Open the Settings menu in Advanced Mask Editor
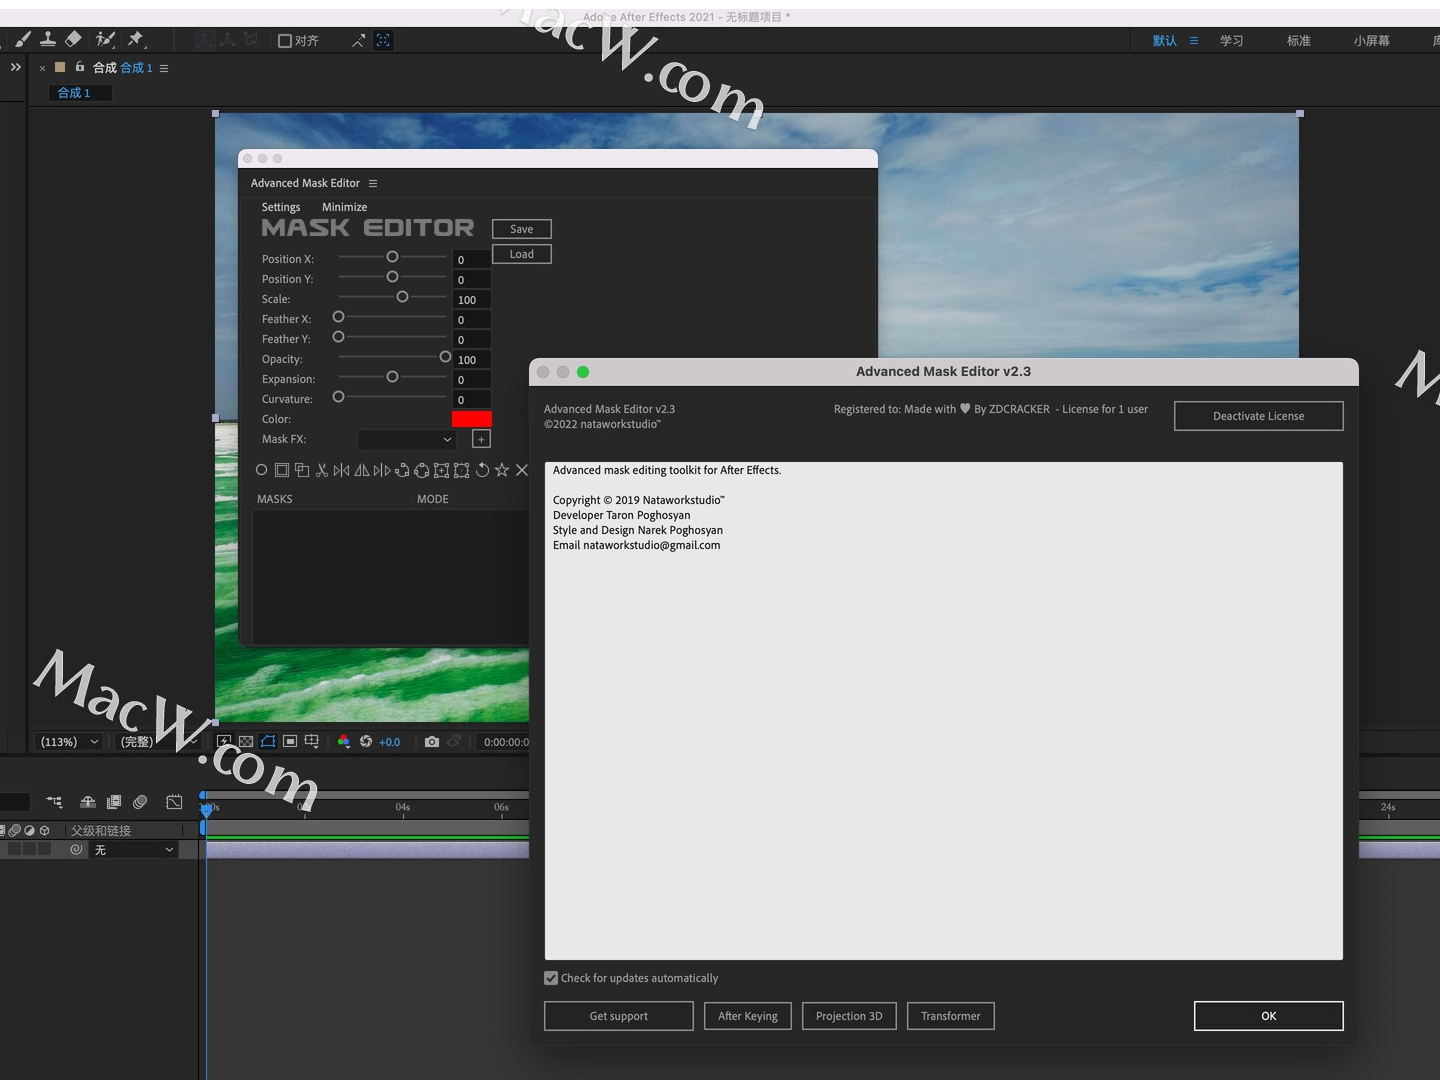 [280, 207]
